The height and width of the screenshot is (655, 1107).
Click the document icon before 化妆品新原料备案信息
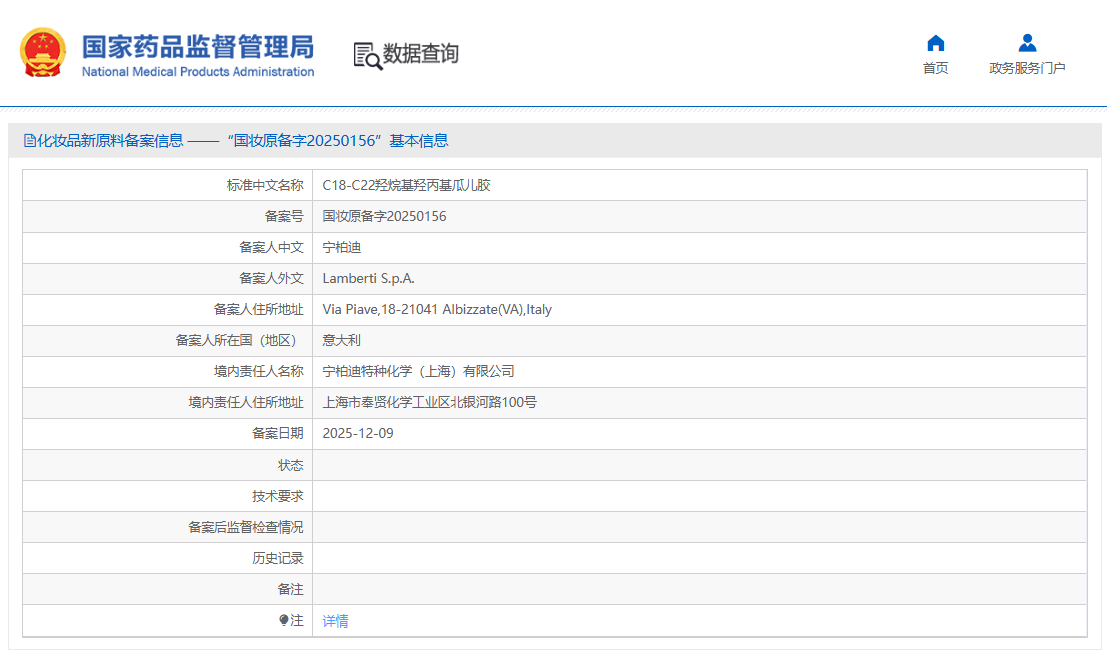pos(30,141)
